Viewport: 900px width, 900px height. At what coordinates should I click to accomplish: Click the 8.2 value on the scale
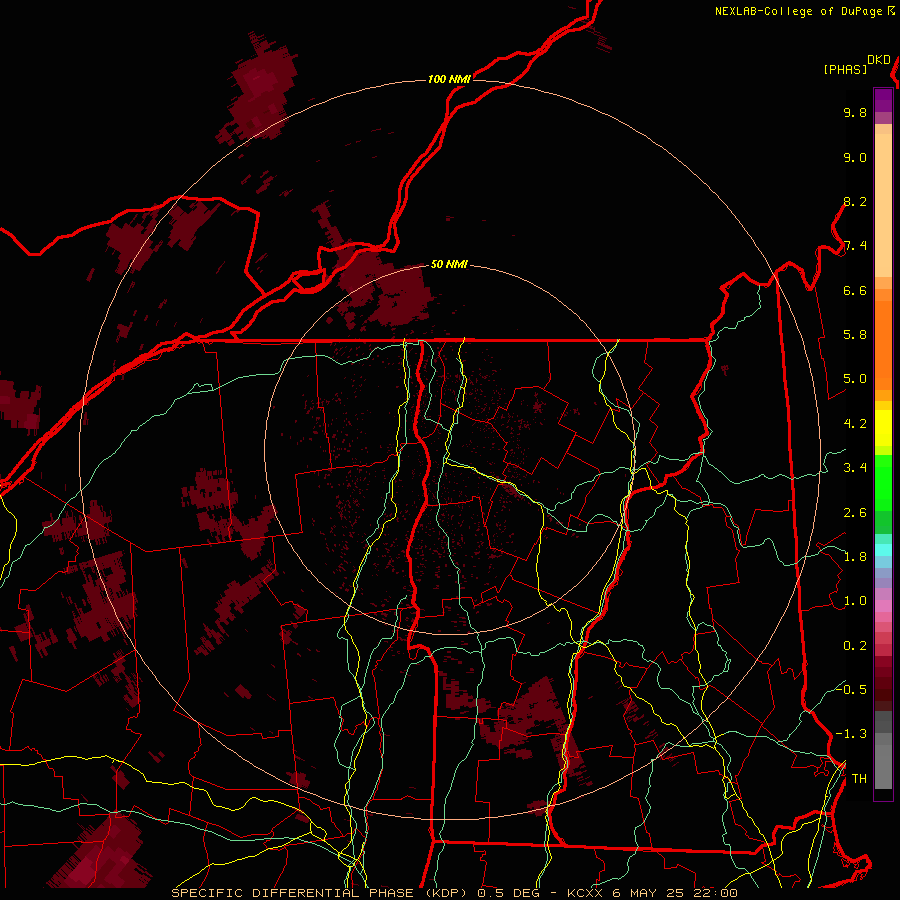click(x=855, y=202)
